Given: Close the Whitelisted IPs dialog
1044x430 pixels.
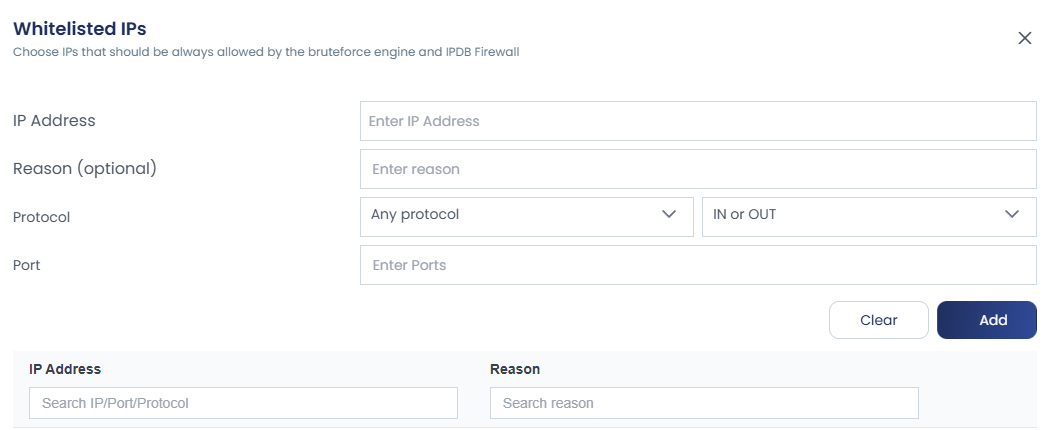Looking at the screenshot, I should pyautogui.click(x=1024, y=38).
